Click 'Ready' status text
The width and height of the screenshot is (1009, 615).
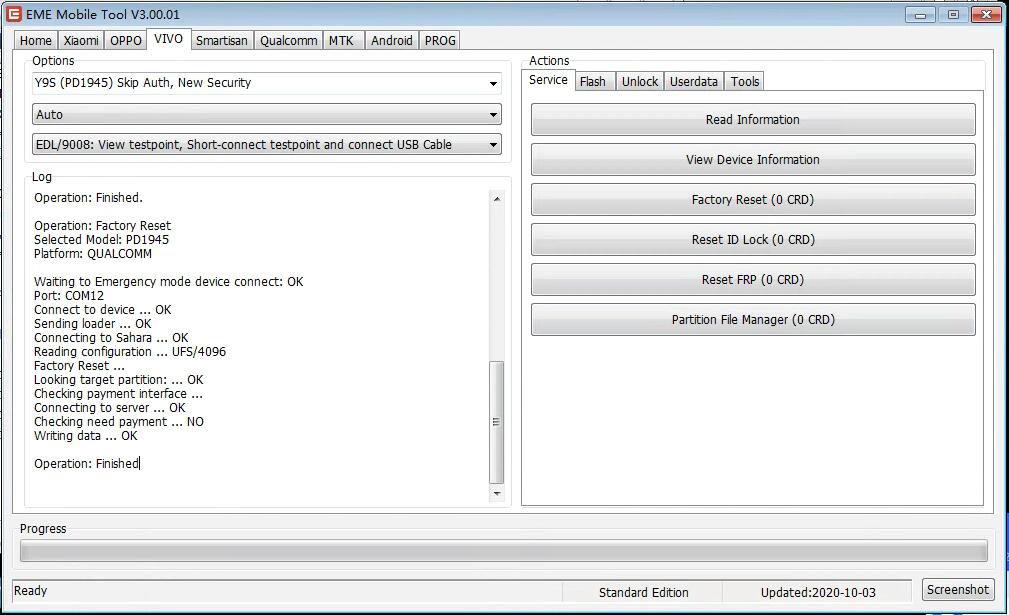click(30, 591)
